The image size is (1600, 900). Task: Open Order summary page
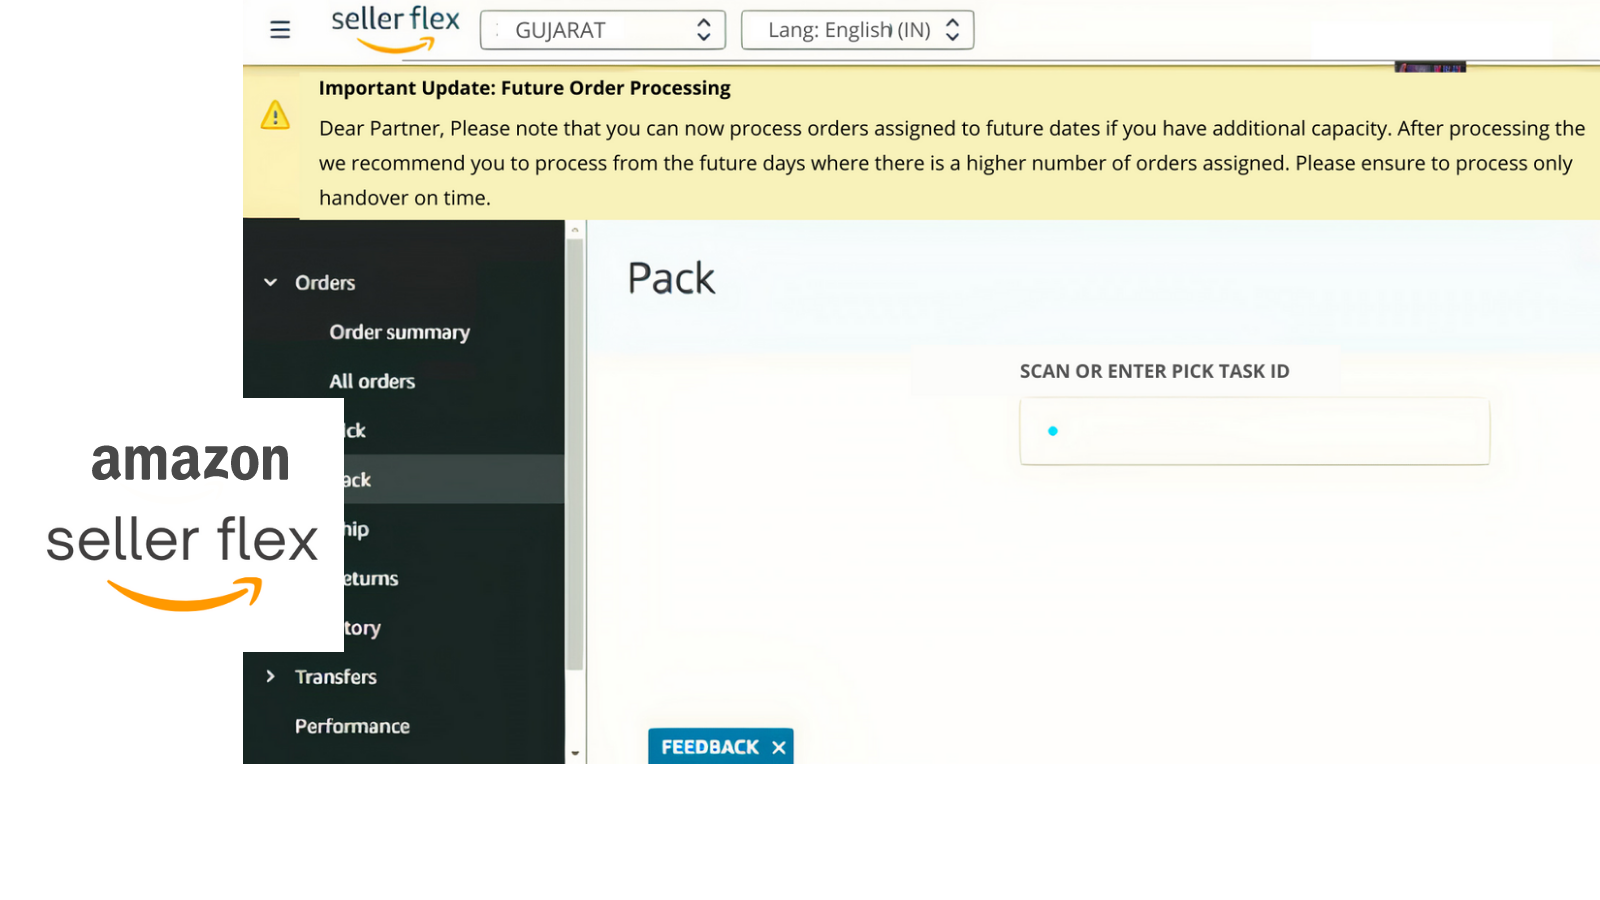point(399,332)
